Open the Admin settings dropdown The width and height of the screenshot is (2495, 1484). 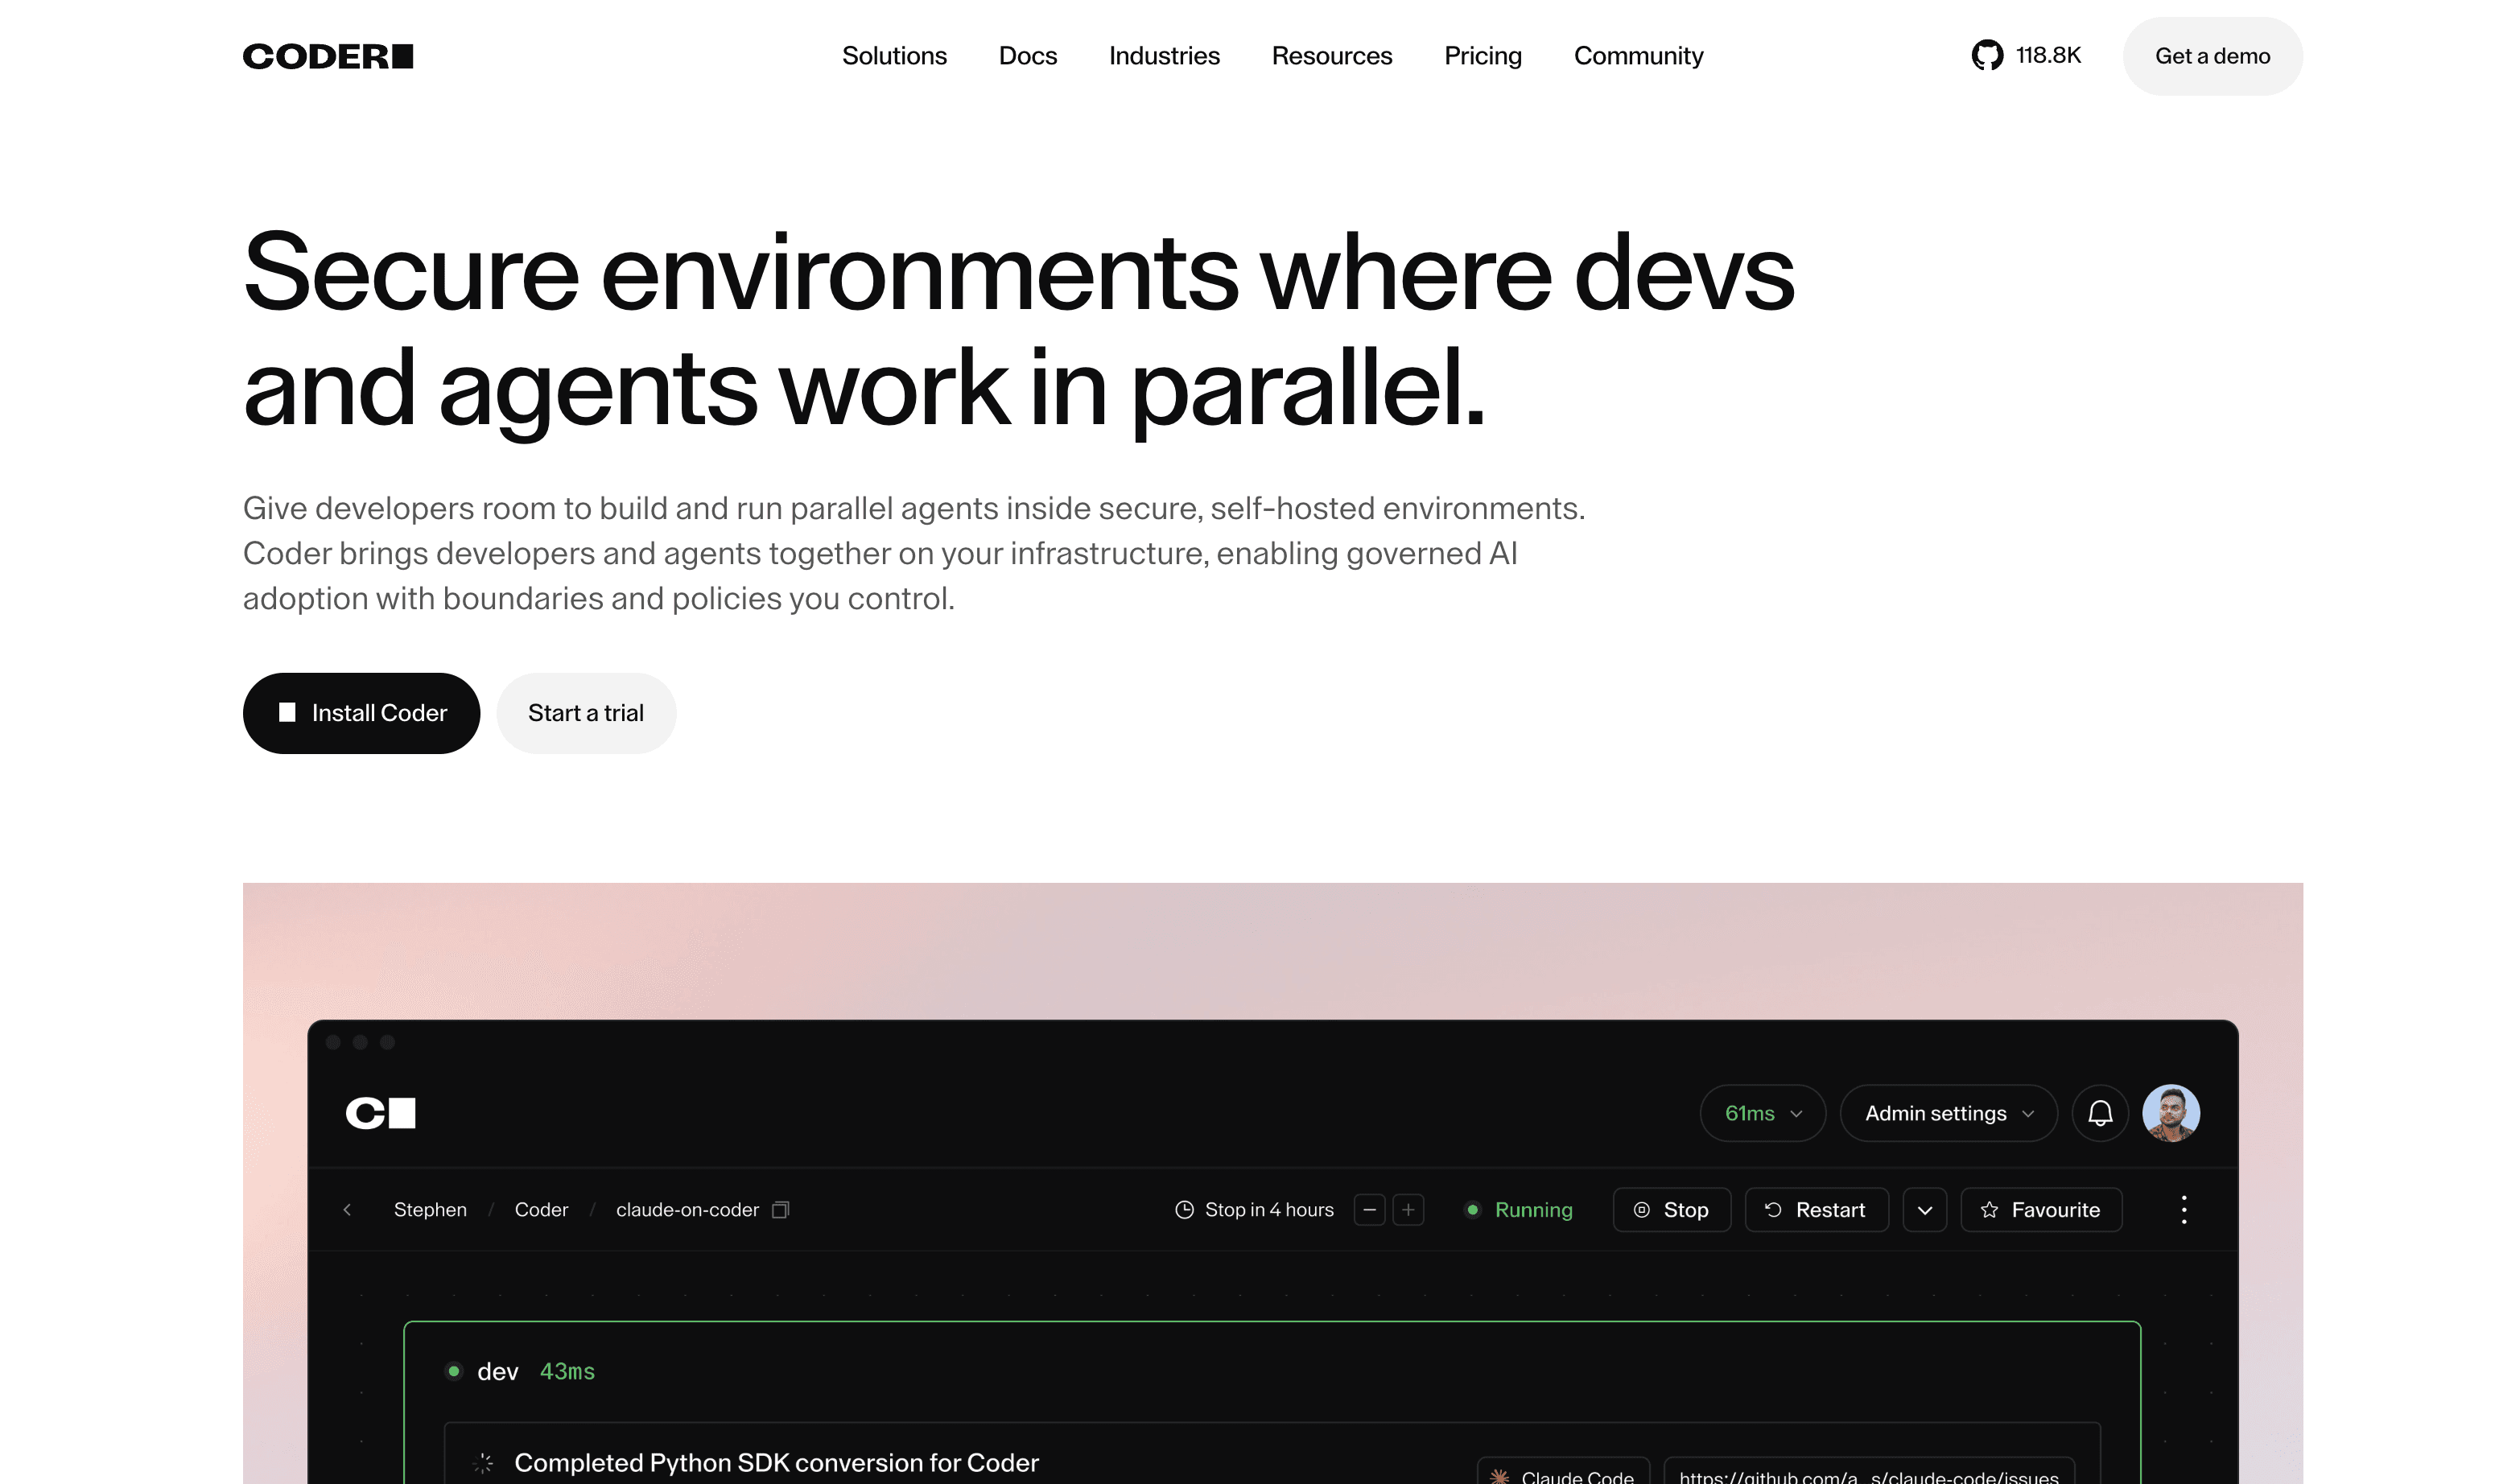(1947, 1113)
